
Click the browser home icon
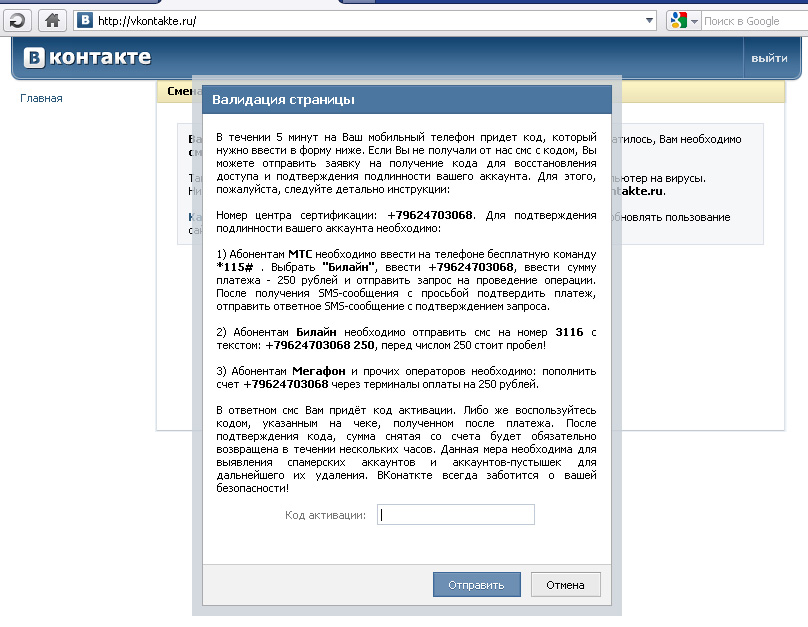[53, 21]
